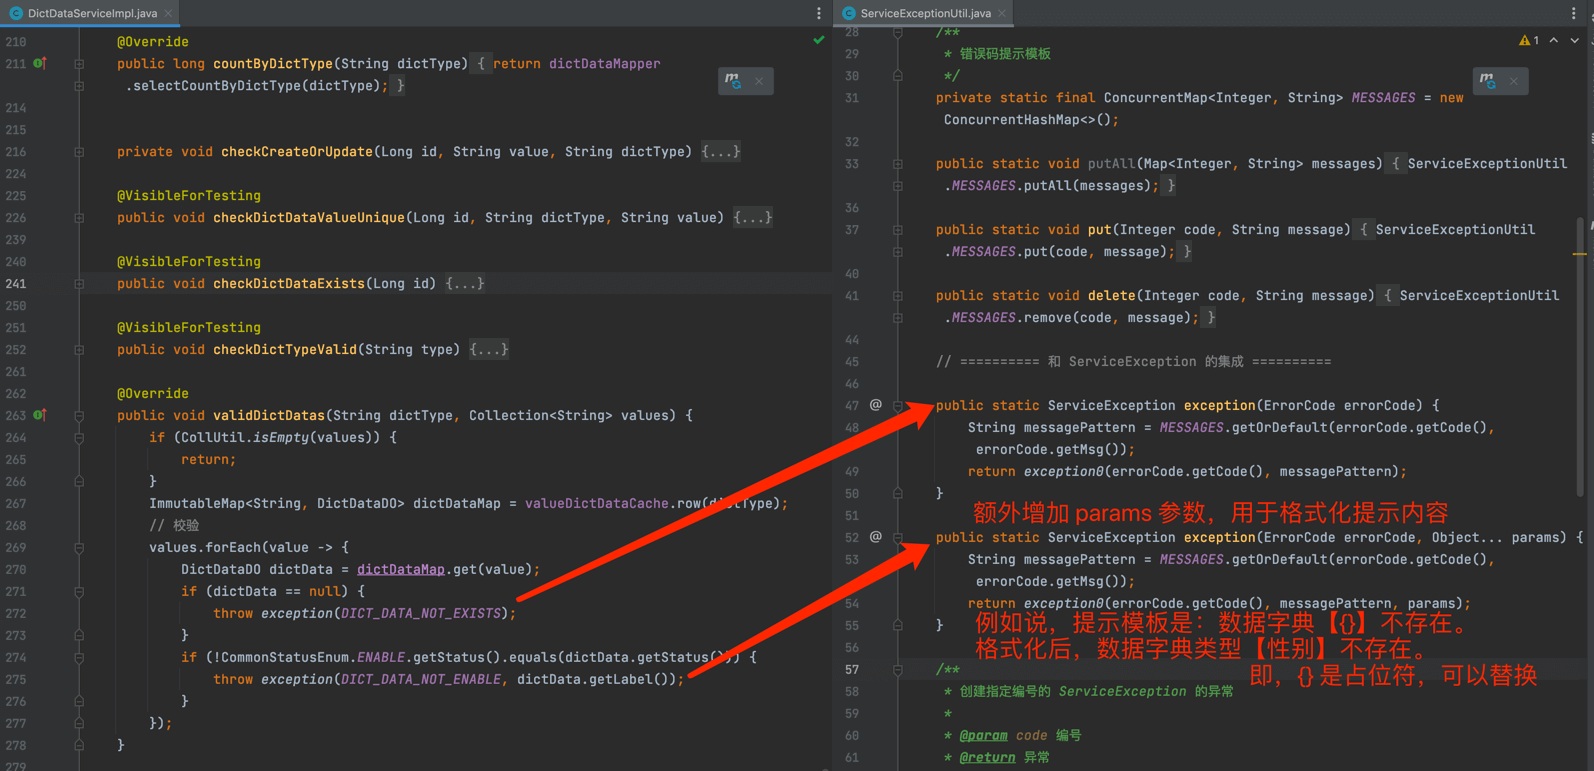Image resolution: width=1594 pixels, height=771 pixels.
Task: Expand the folded checkCreateOrUpdate method body
Action: 721,152
